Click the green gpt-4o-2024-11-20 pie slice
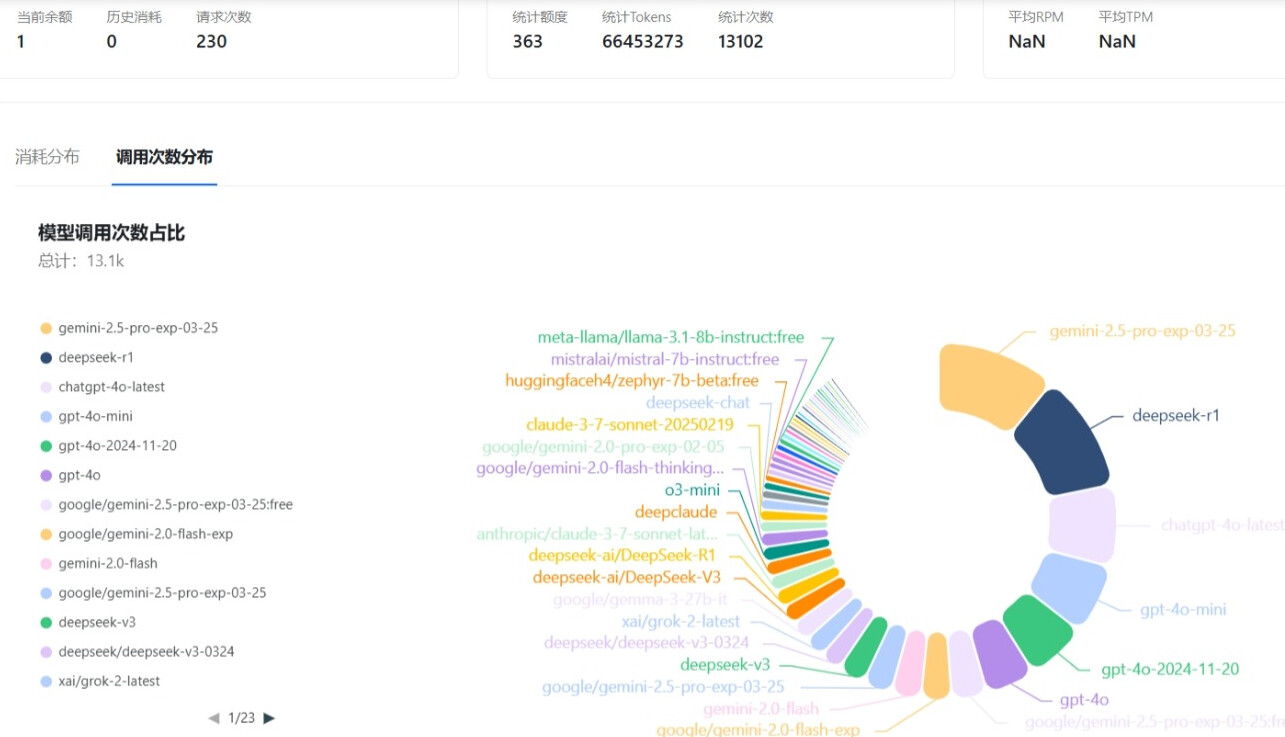 click(x=1038, y=630)
